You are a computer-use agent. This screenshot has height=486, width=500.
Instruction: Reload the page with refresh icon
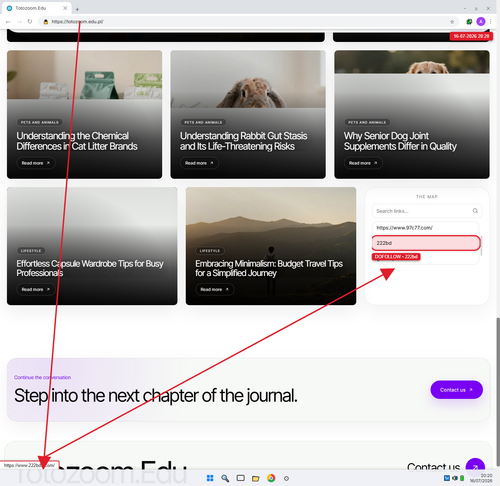(30, 22)
